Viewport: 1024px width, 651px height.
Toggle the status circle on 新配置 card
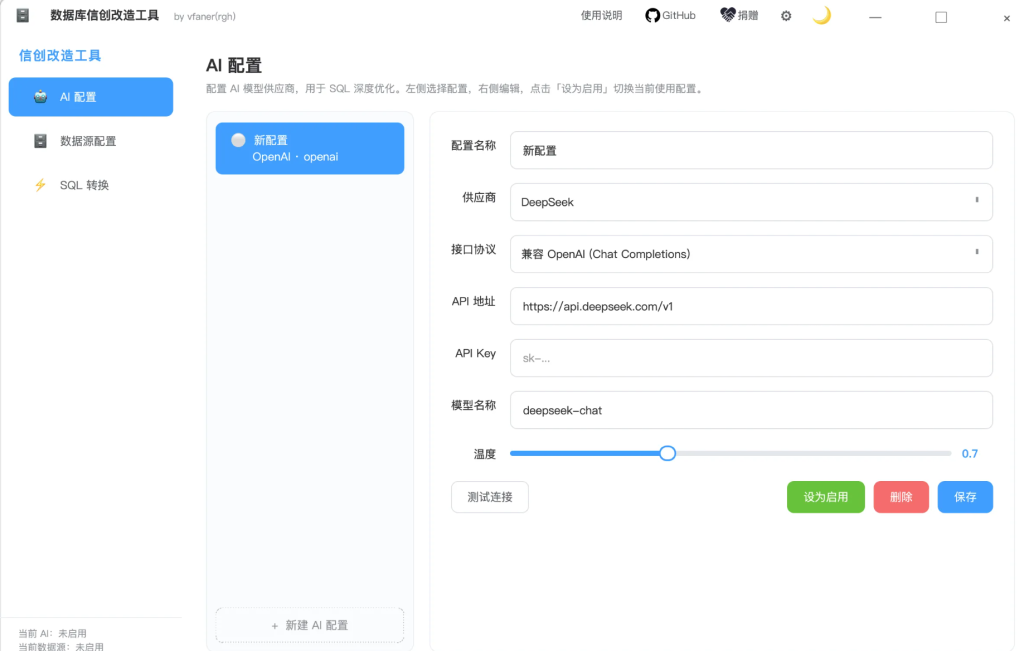[x=238, y=140]
